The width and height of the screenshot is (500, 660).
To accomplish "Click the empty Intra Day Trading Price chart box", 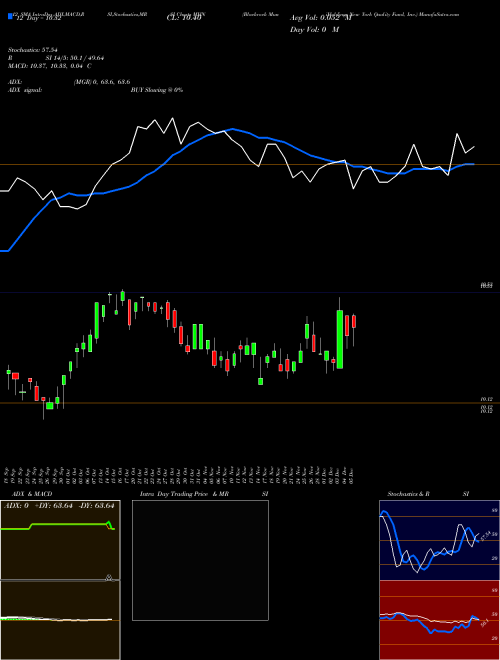I will (x=200, y=560).
